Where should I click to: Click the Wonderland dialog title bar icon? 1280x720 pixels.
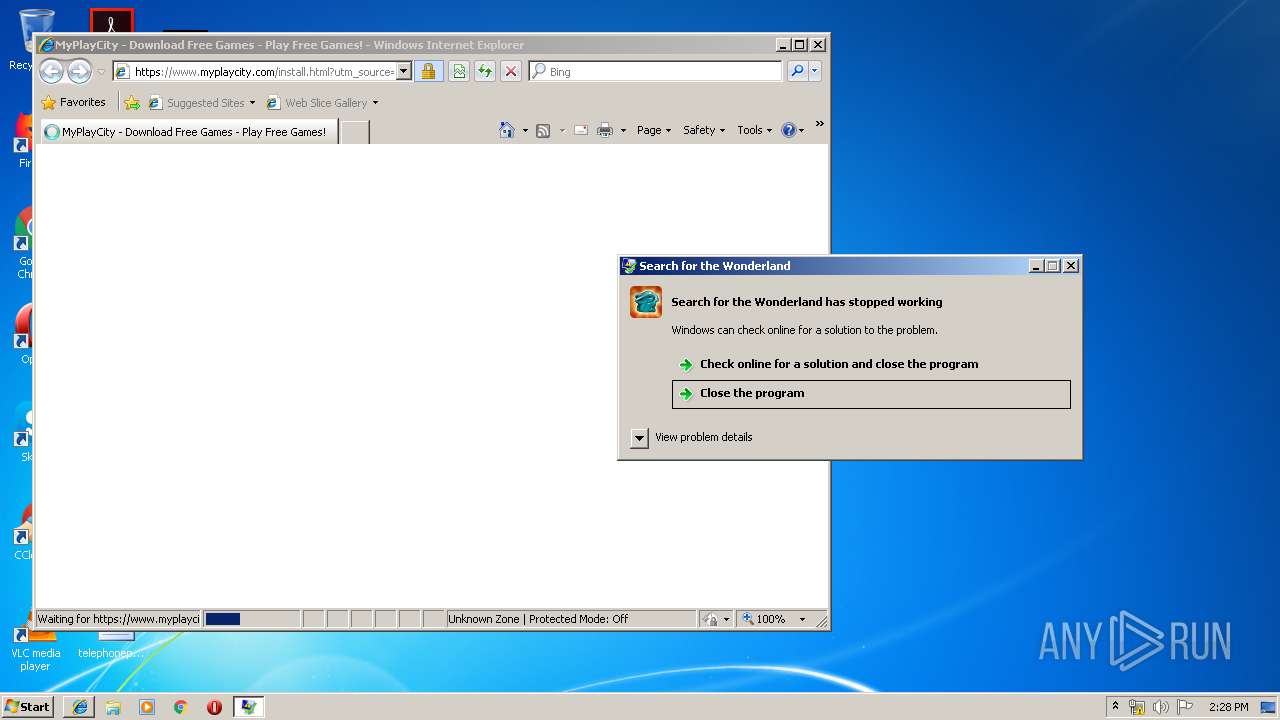point(629,266)
